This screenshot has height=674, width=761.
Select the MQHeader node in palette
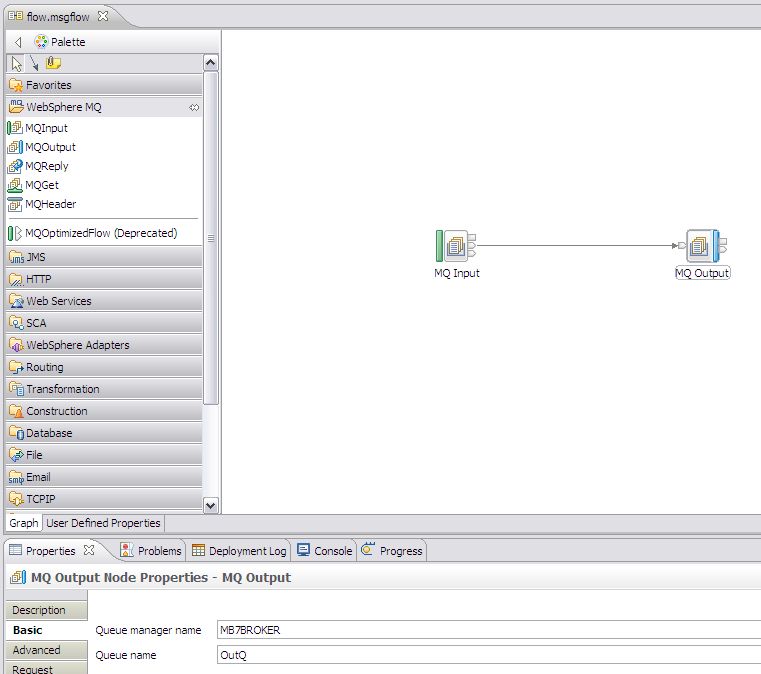point(42,204)
